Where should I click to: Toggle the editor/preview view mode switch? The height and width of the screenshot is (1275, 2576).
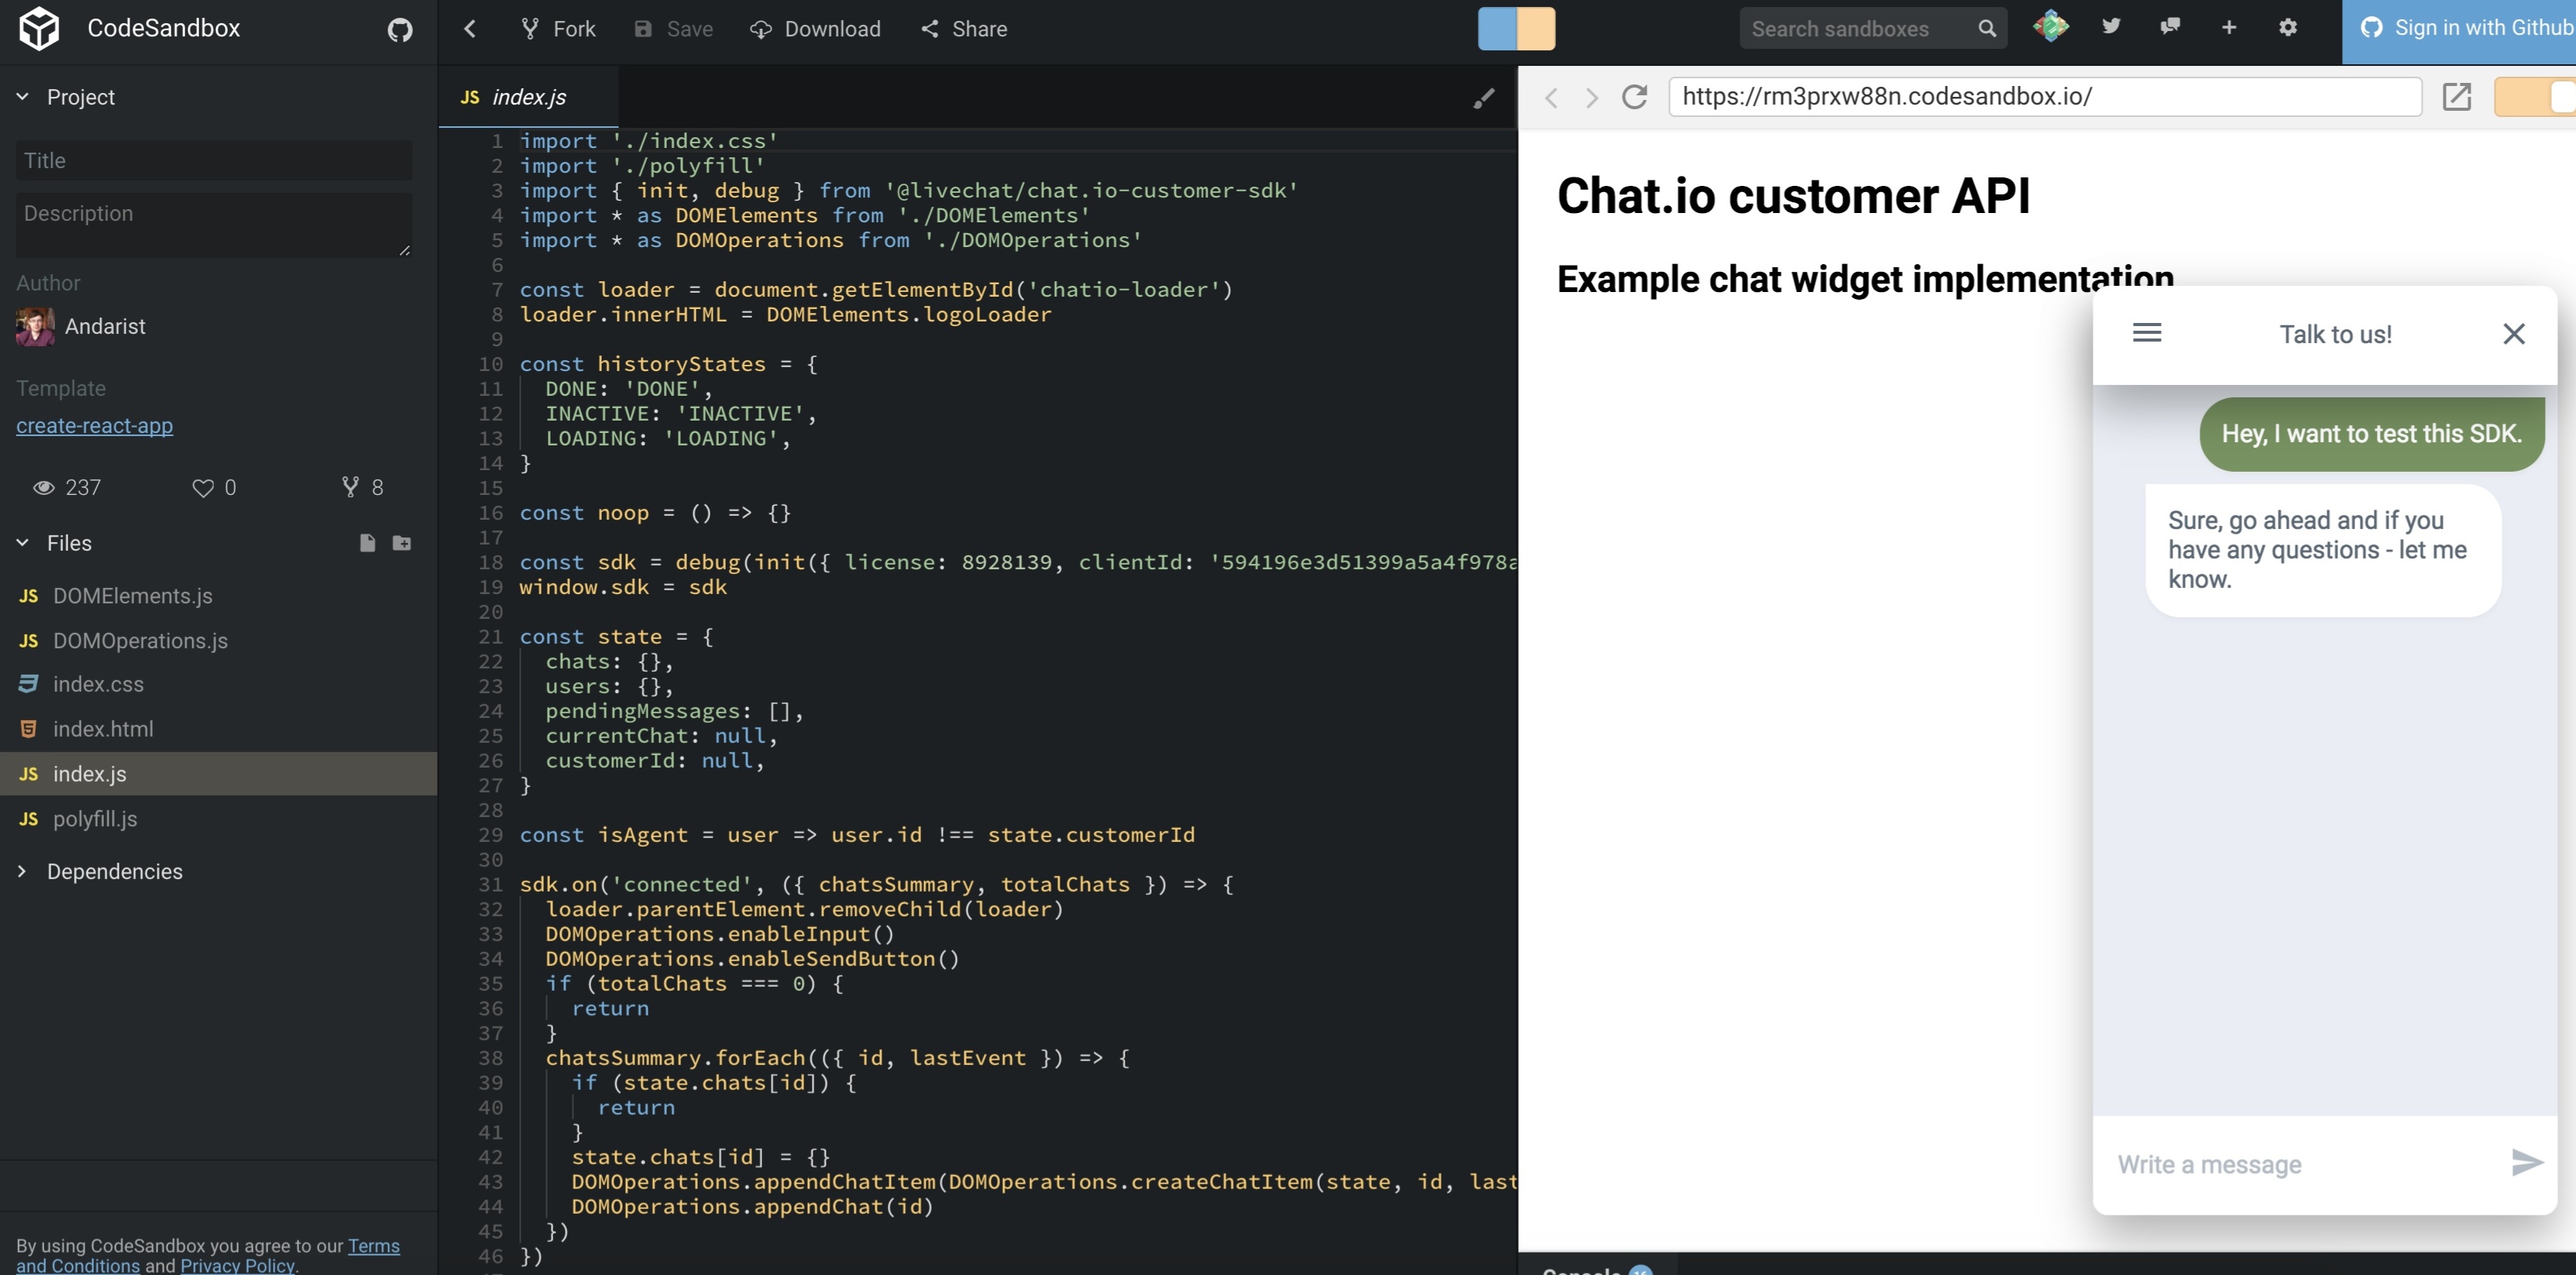pos(1516,29)
